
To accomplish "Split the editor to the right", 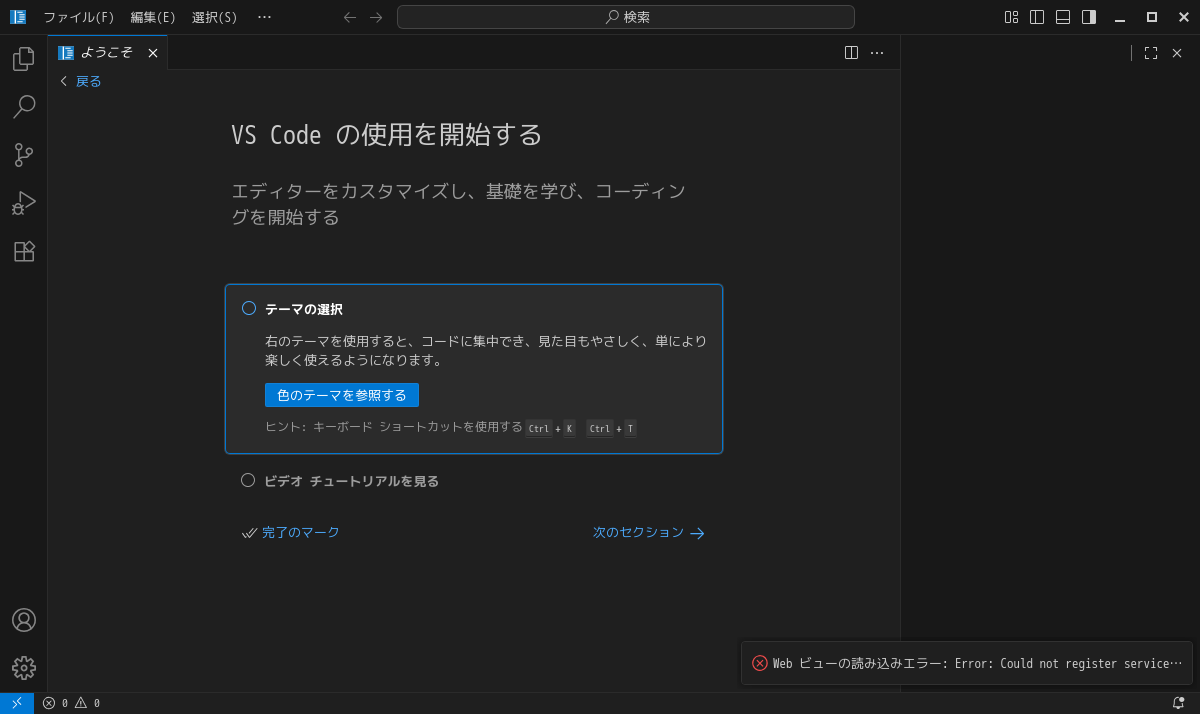I will 851,53.
